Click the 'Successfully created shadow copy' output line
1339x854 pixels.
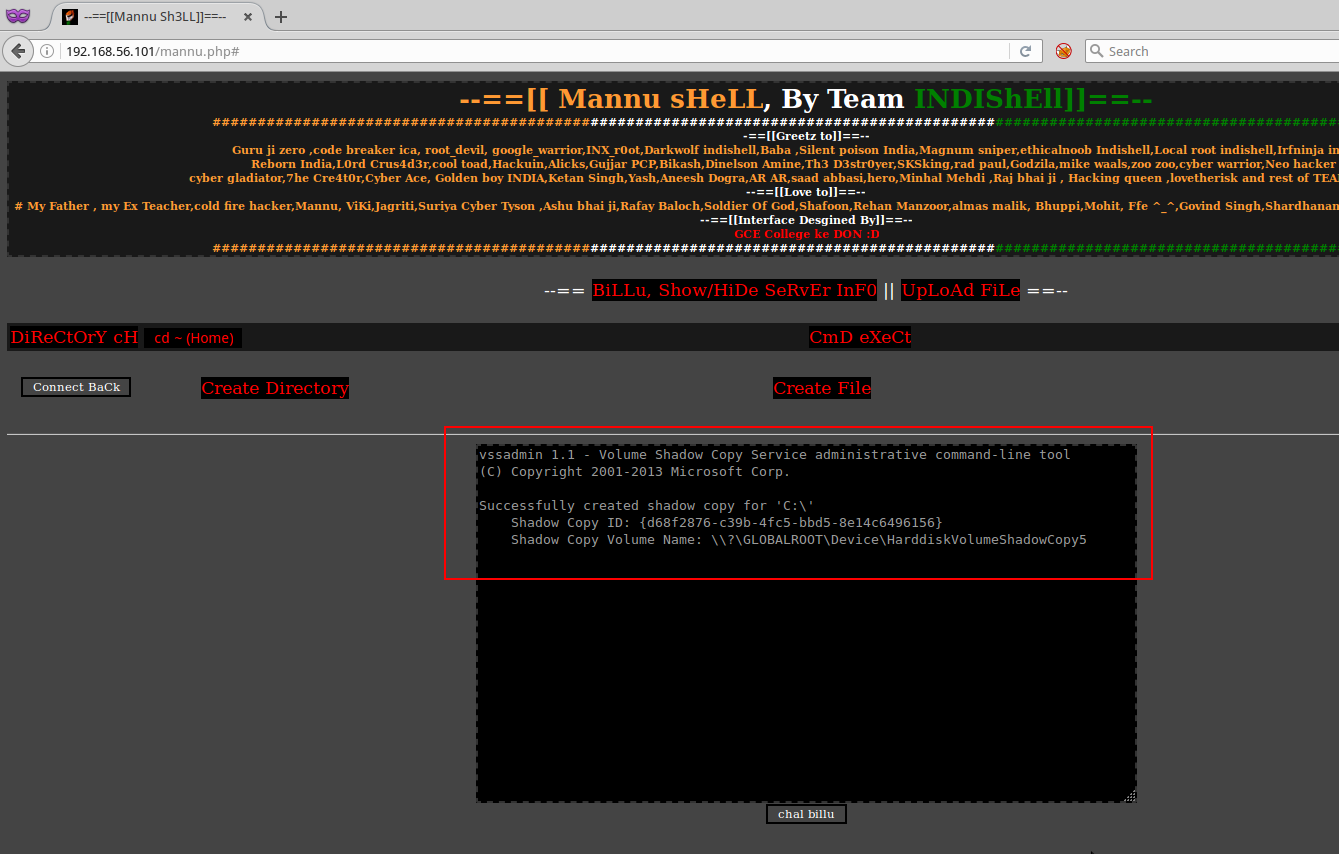pos(647,506)
